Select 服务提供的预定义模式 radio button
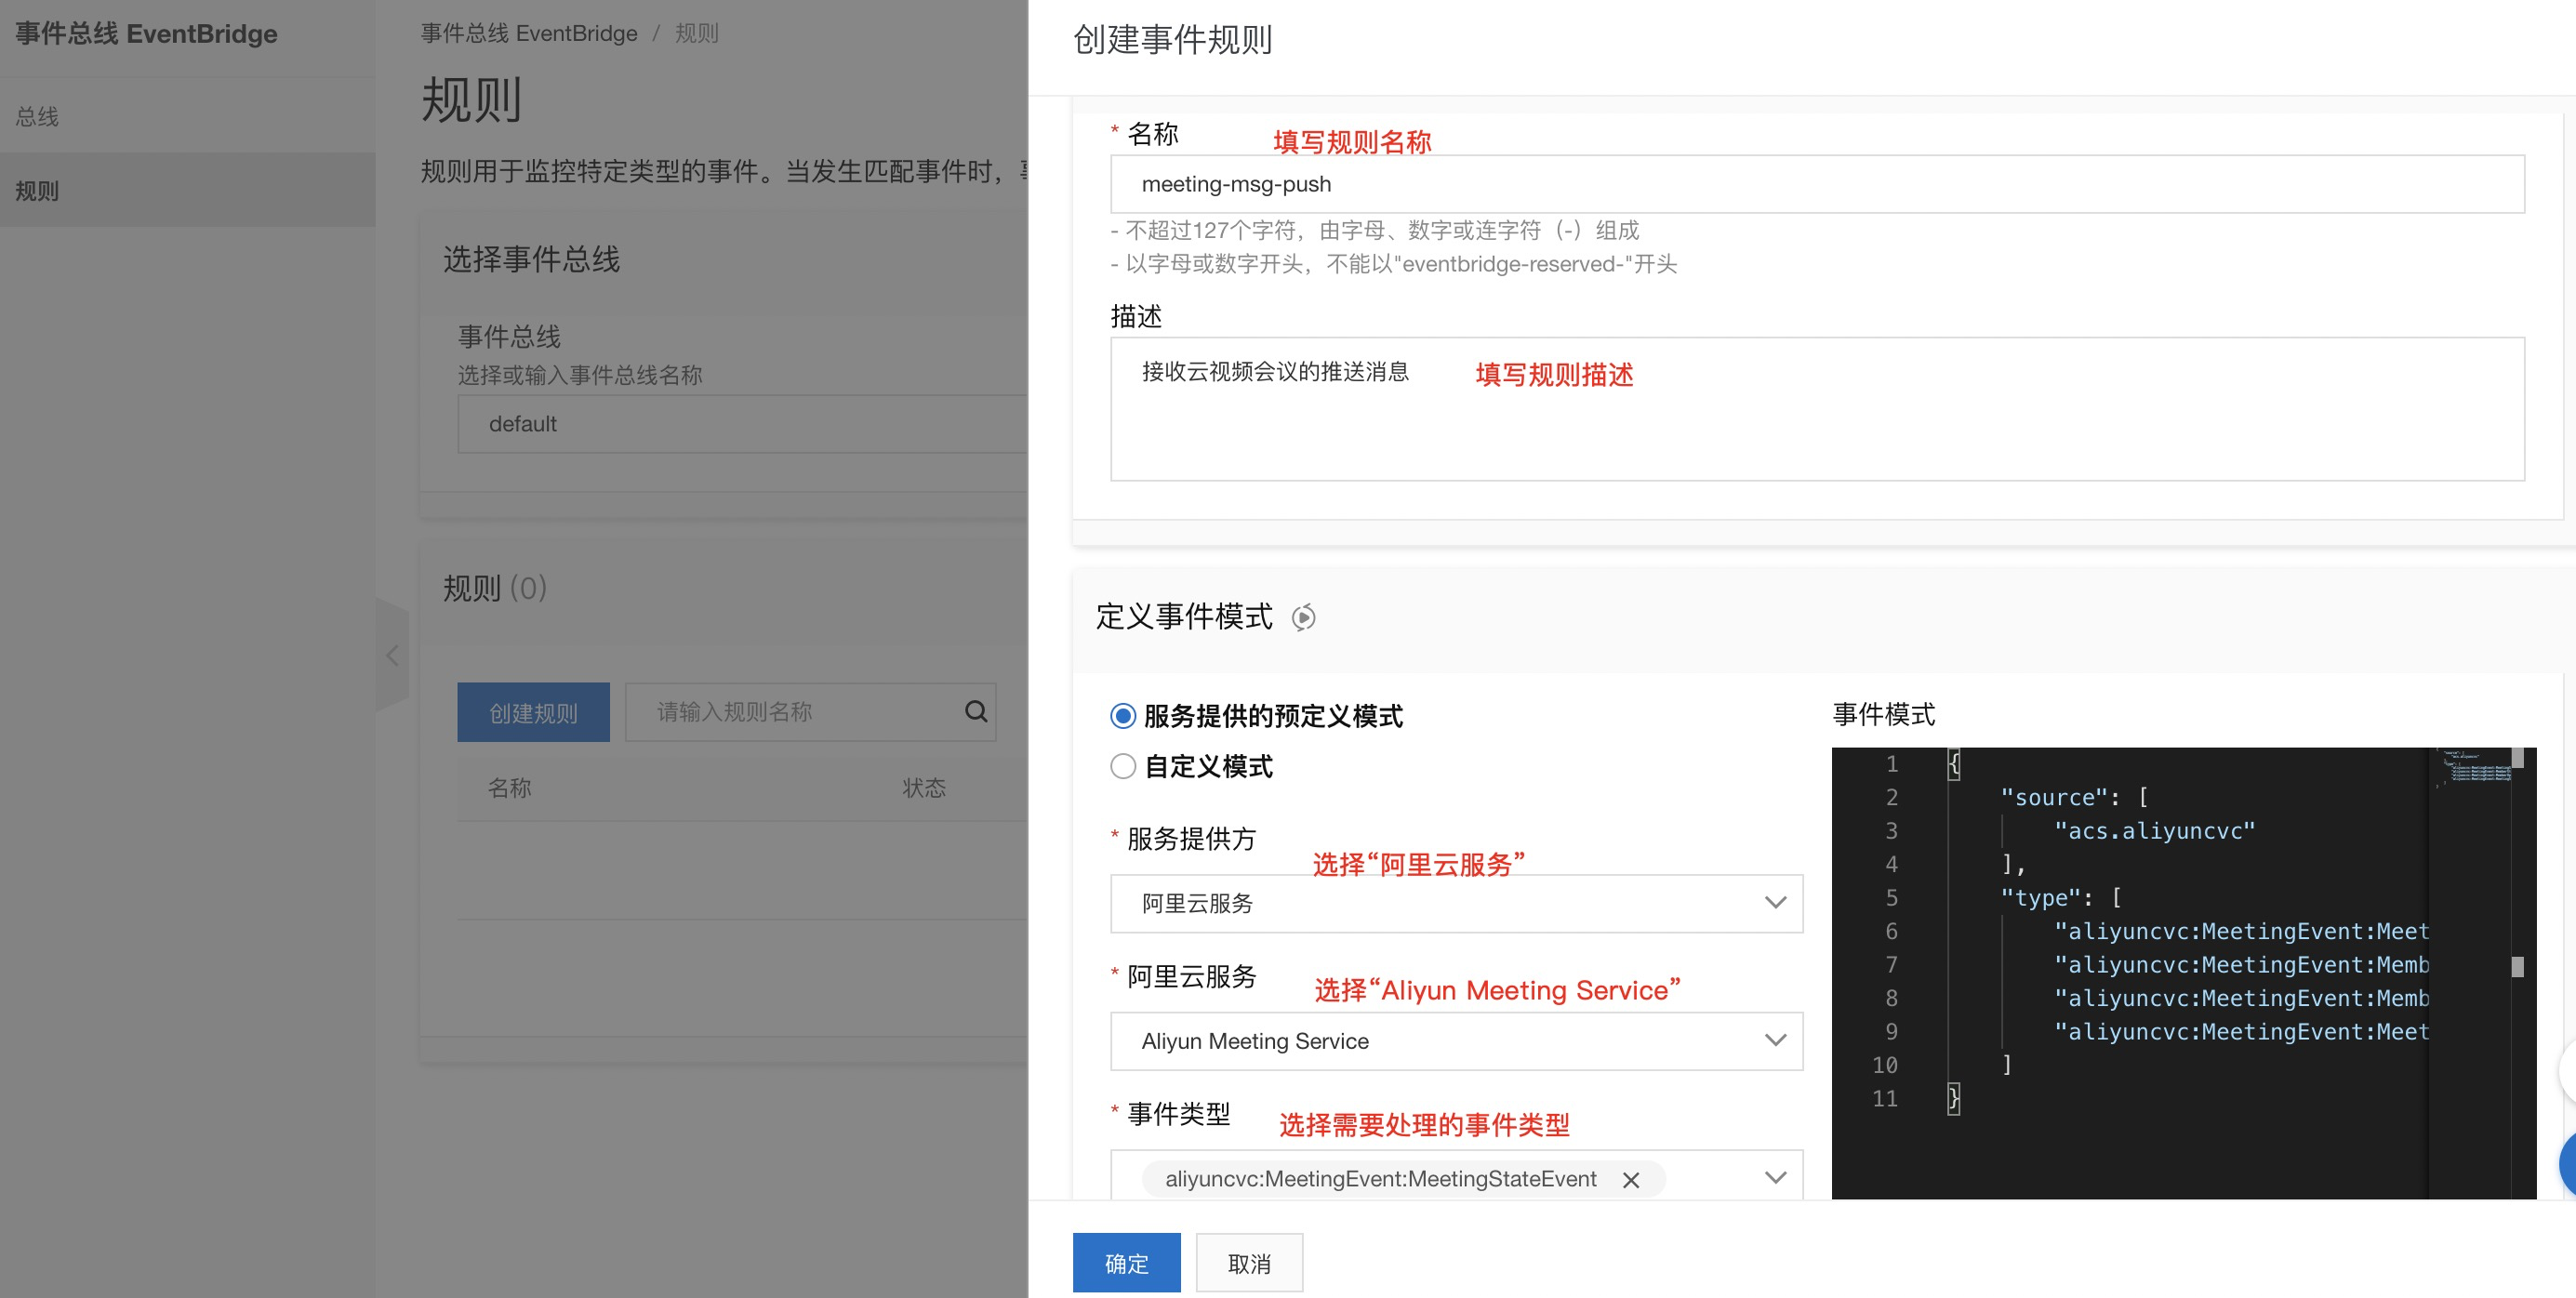Viewport: 2576px width, 1298px height. tap(1123, 716)
